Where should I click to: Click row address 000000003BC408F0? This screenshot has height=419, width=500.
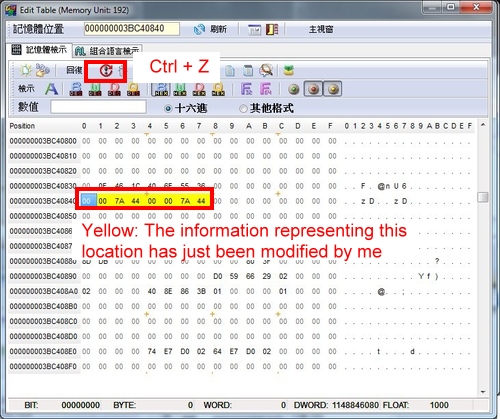click(x=43, y=366)
